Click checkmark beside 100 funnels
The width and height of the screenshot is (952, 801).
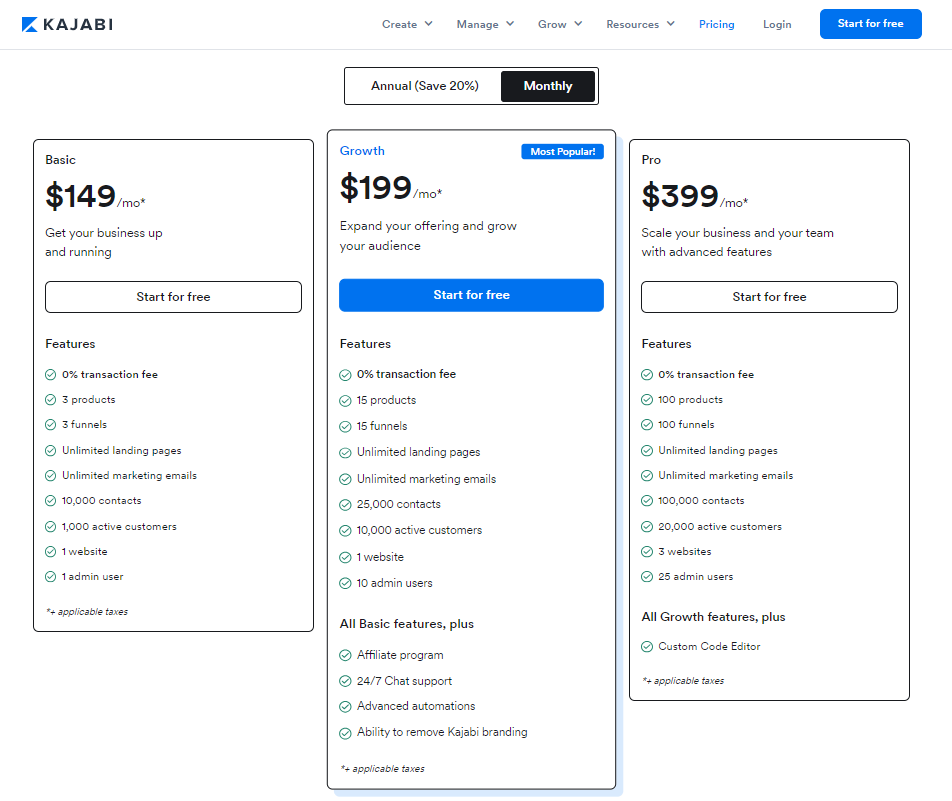[647, 424]
